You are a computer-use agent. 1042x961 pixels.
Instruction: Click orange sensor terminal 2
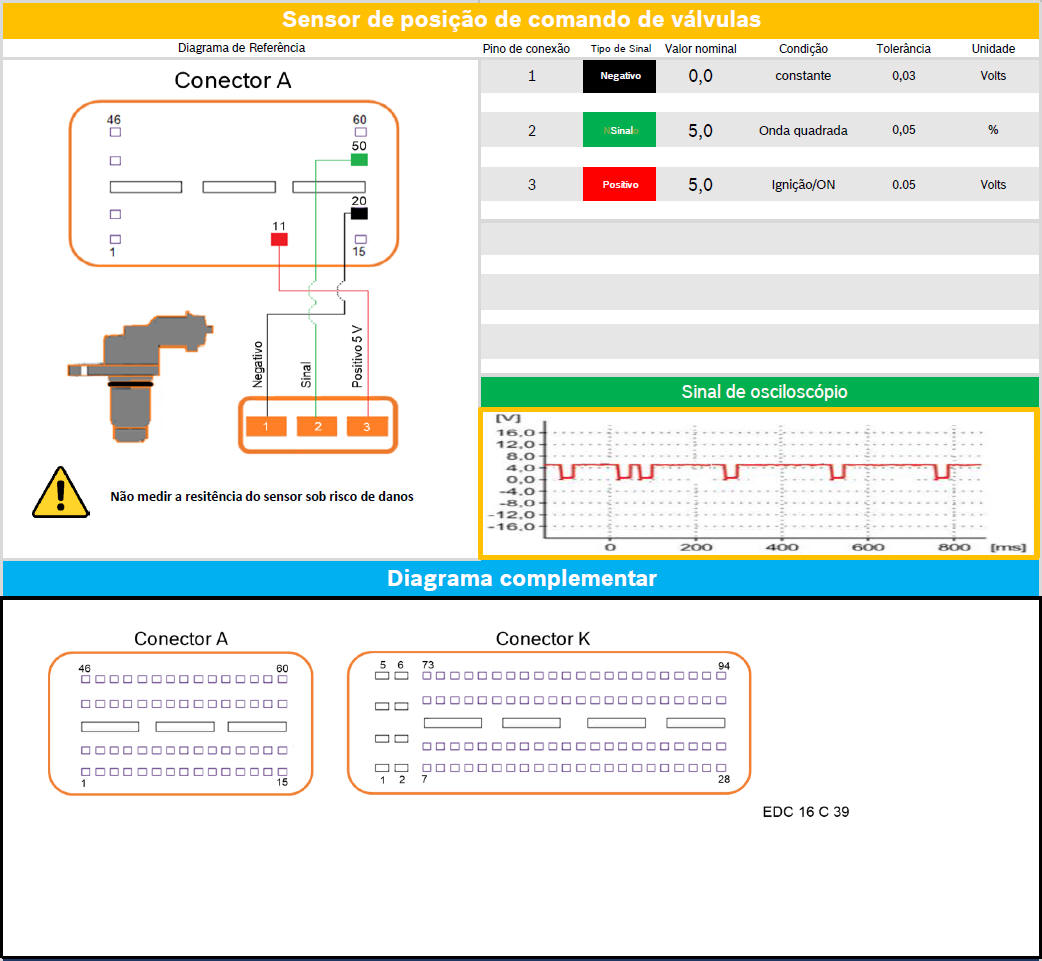317,427
